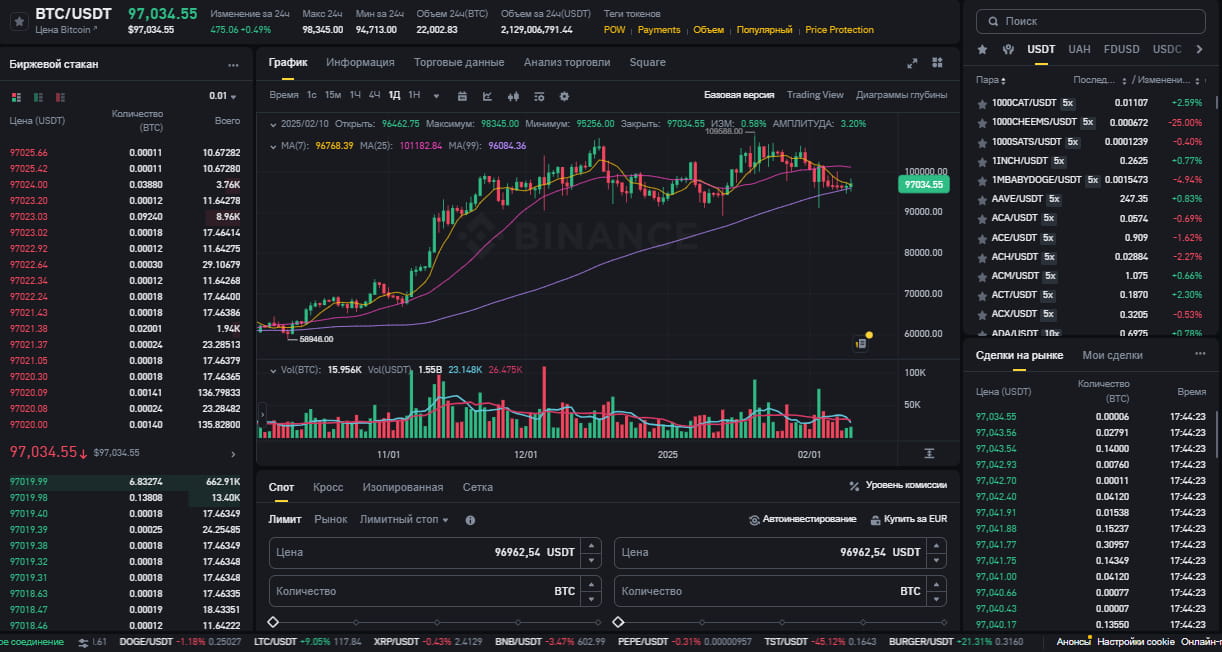Open Диаграммы глубины chart view
1222x652 pixels.
pyautogui.click(x=901, y=95)
